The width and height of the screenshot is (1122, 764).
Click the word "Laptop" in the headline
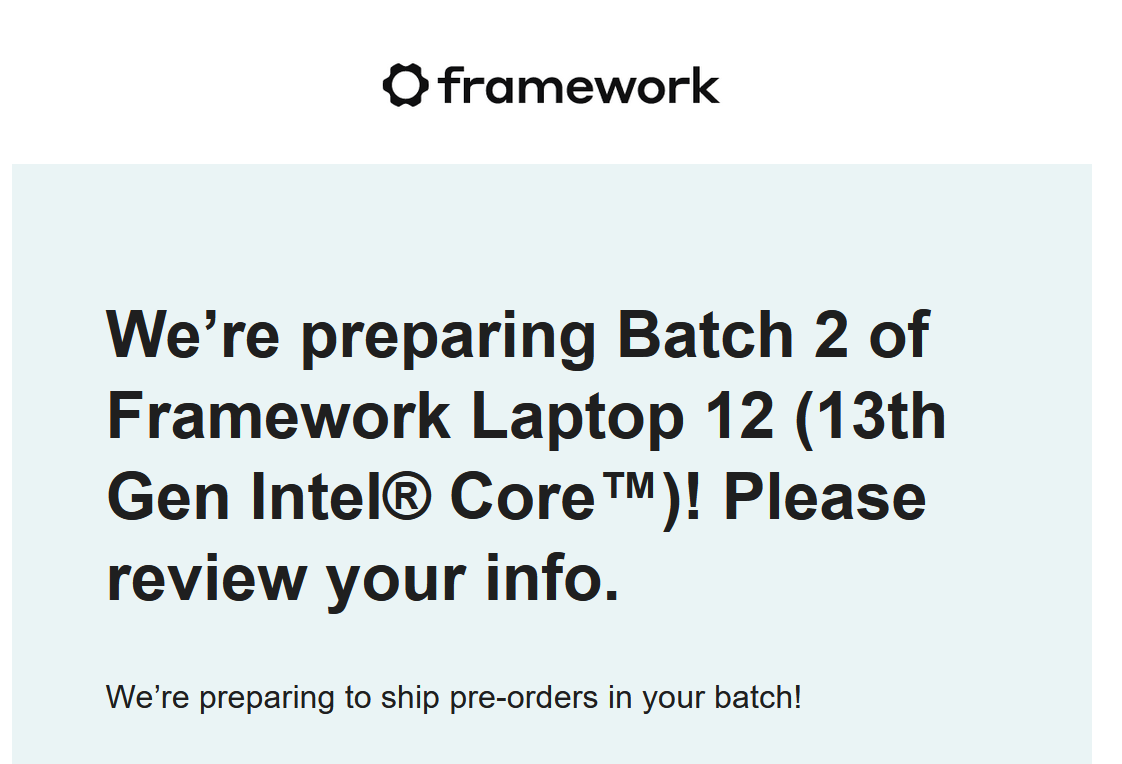click(577, 421)
